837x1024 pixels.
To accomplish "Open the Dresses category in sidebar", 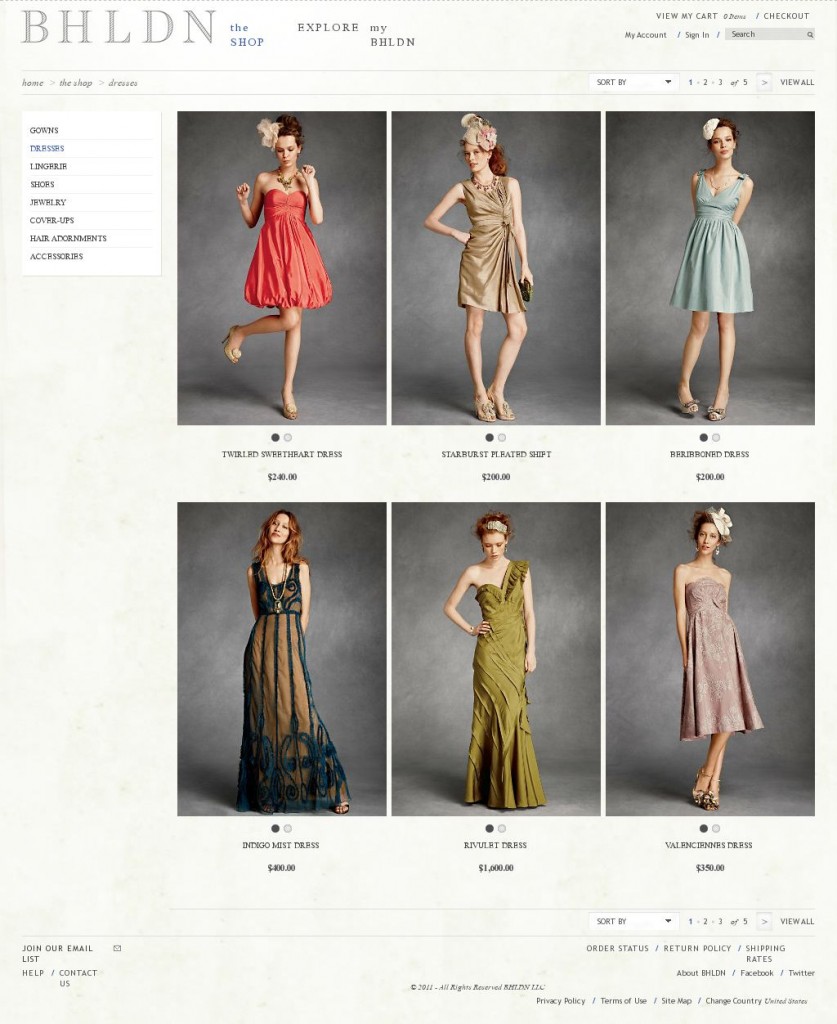I will [47, 148].
